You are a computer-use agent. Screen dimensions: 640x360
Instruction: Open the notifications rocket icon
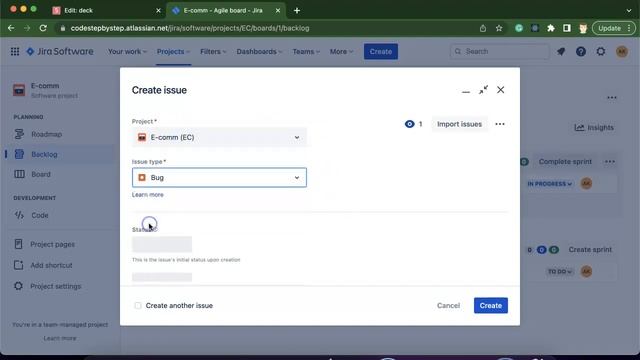[x=561, y=51]
